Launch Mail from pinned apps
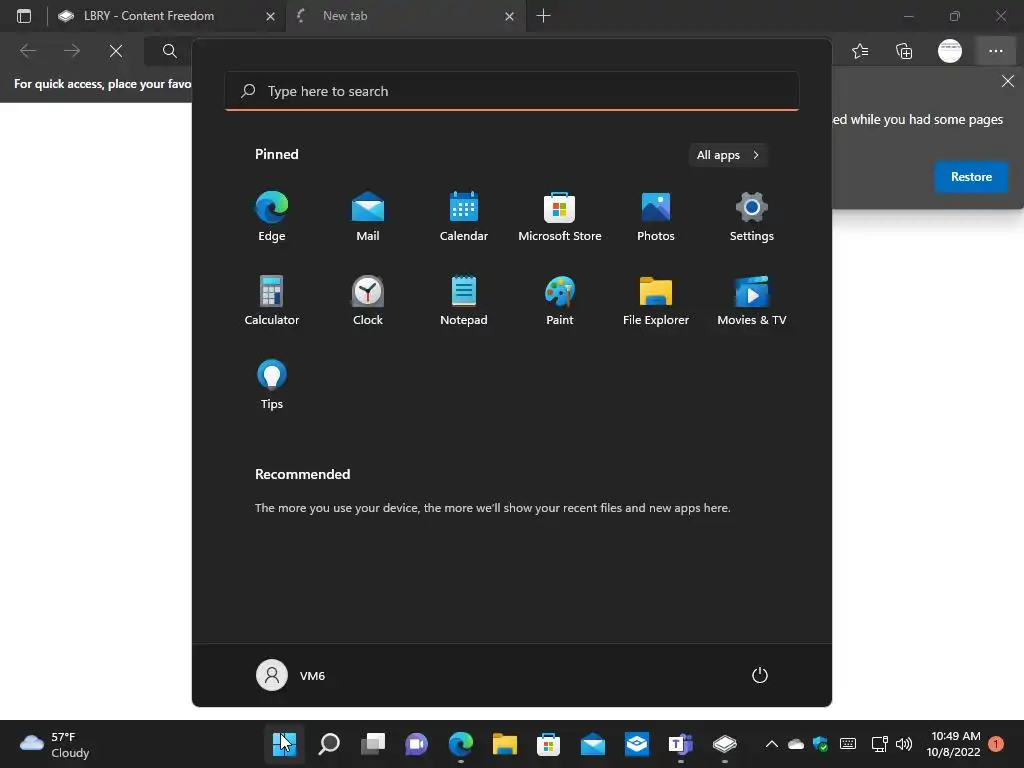This screenshot has width=1024, height=768. [368, 216]
